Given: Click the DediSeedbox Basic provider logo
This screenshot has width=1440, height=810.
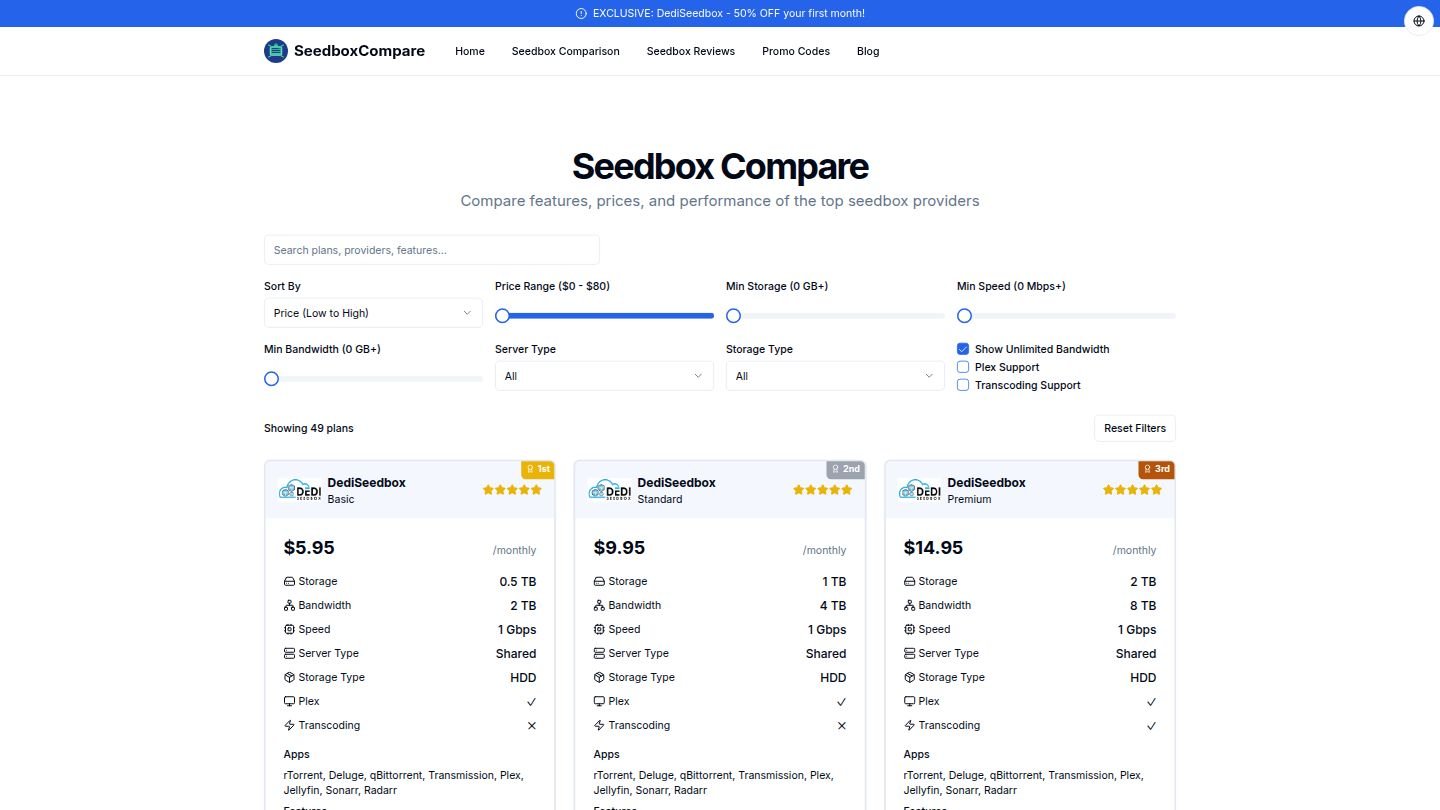Looking at the screenshot, I should [299, 490].
